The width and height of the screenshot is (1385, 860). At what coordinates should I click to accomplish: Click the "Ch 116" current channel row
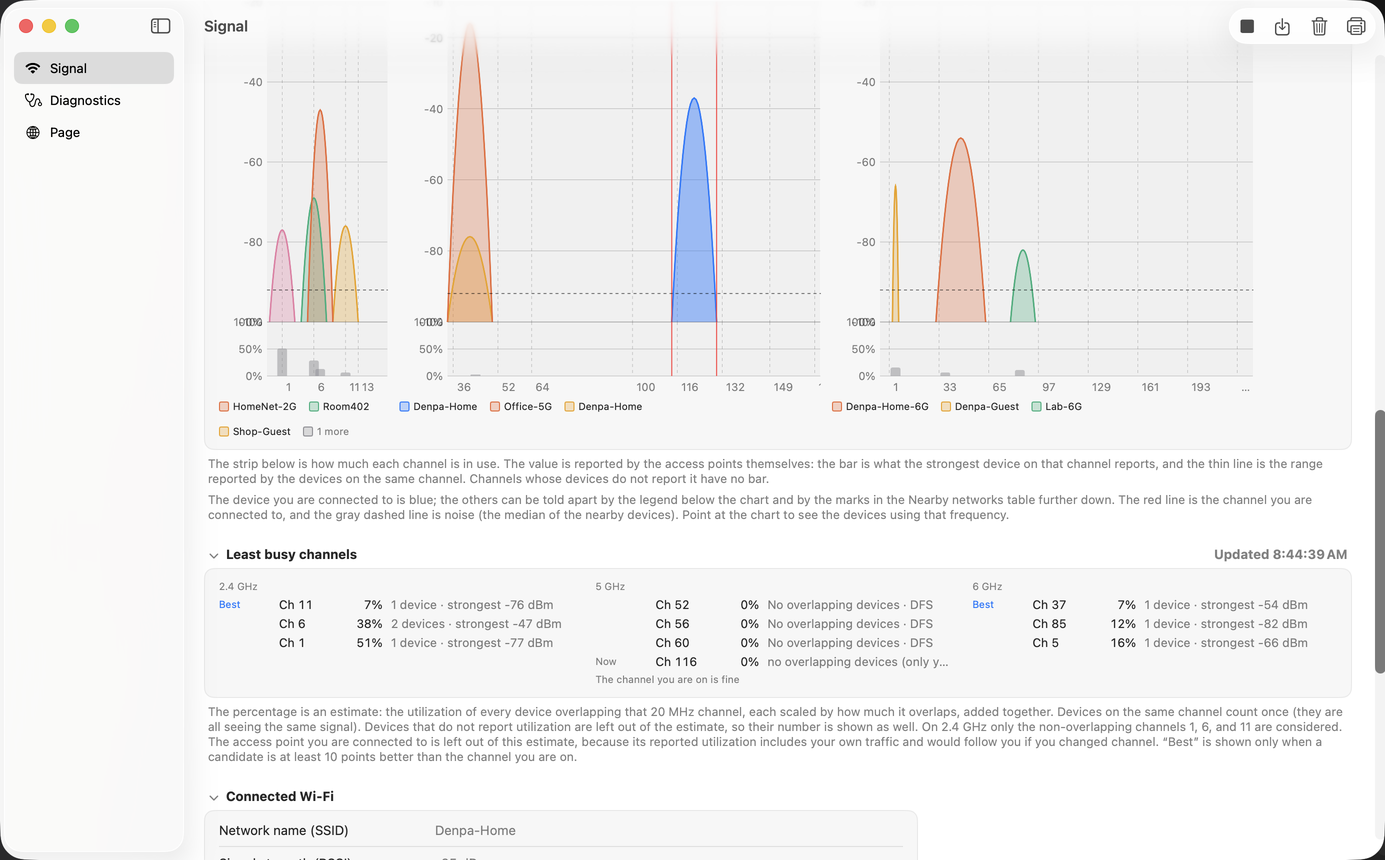coord(772,662)
